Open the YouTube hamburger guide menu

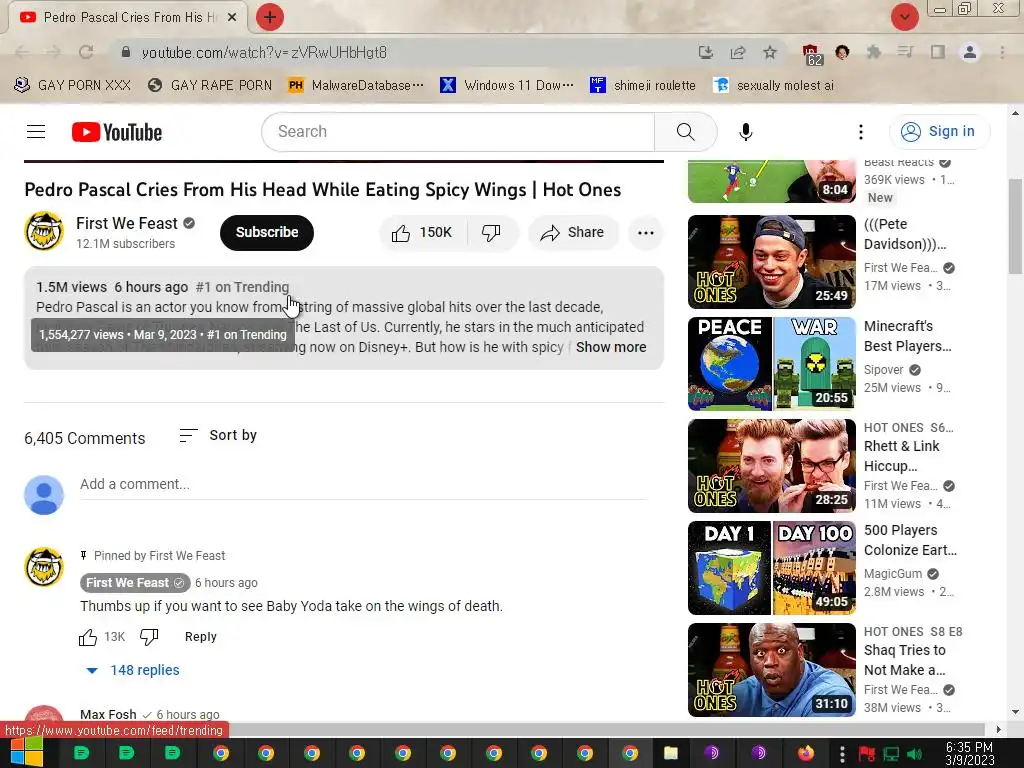(x=36, y=132)
